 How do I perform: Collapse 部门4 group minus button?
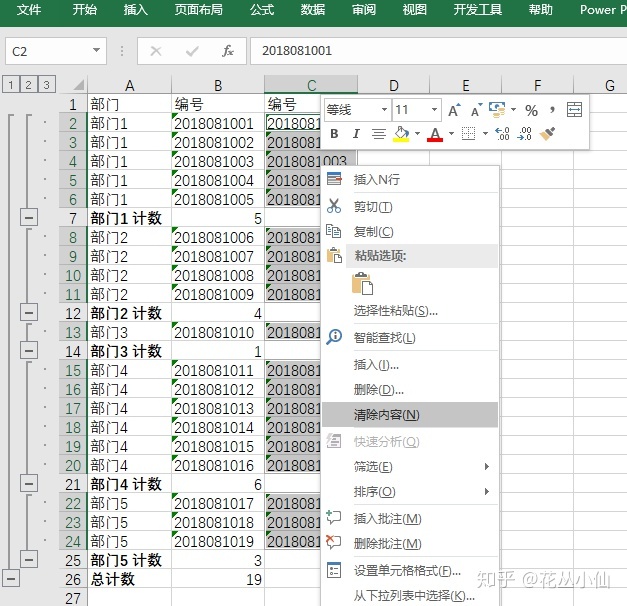click(29, 484)
